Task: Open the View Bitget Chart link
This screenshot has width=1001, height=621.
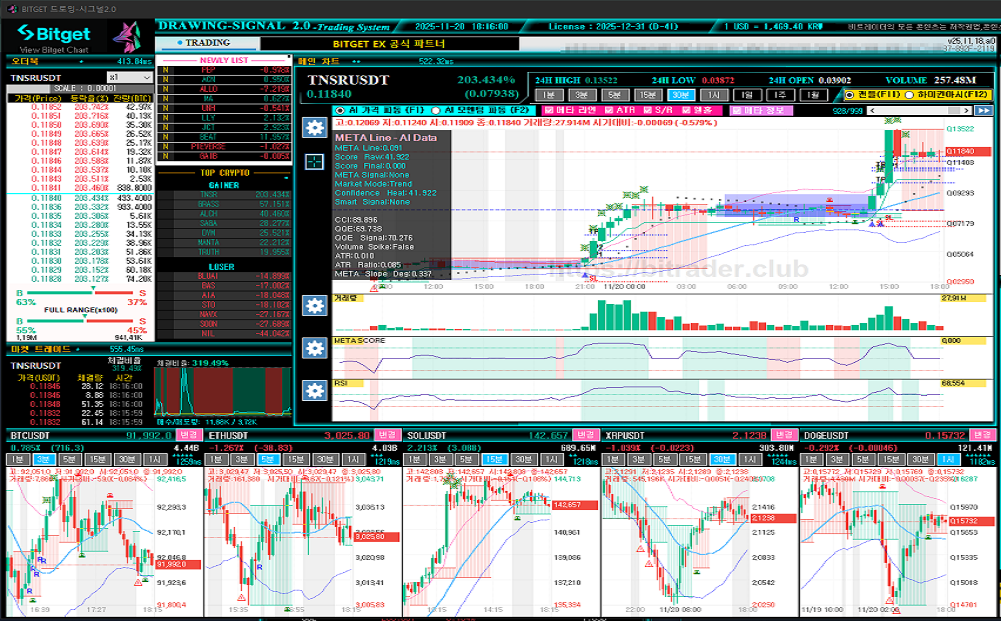Action: coord(54,50)
